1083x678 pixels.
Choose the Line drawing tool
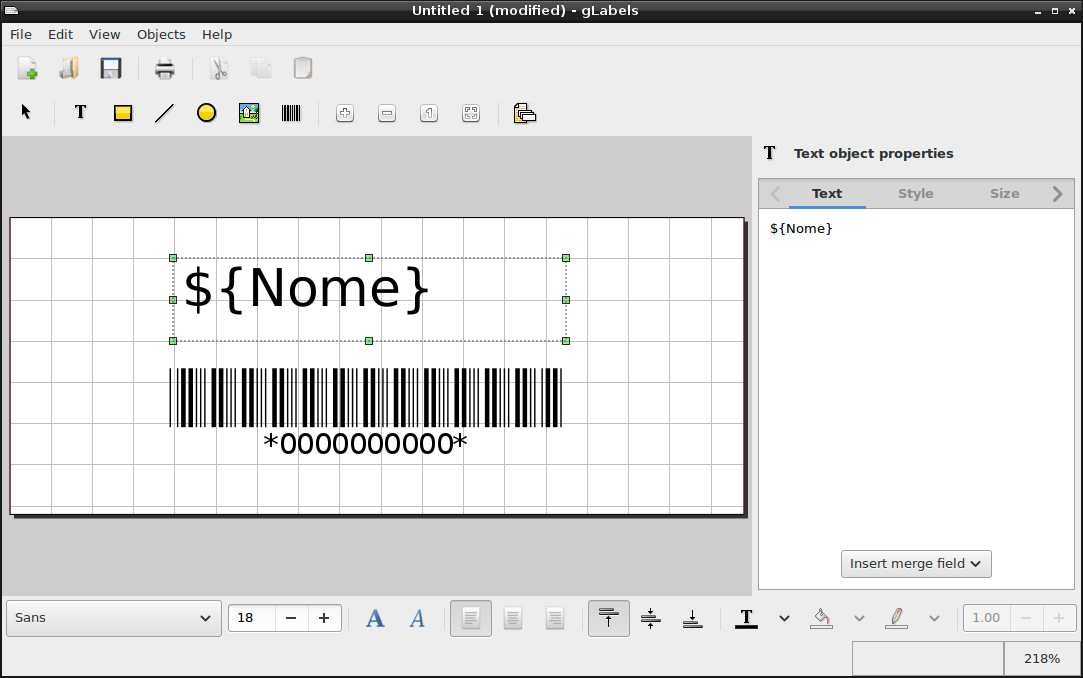pyautogui.click(x=164, y=113)
